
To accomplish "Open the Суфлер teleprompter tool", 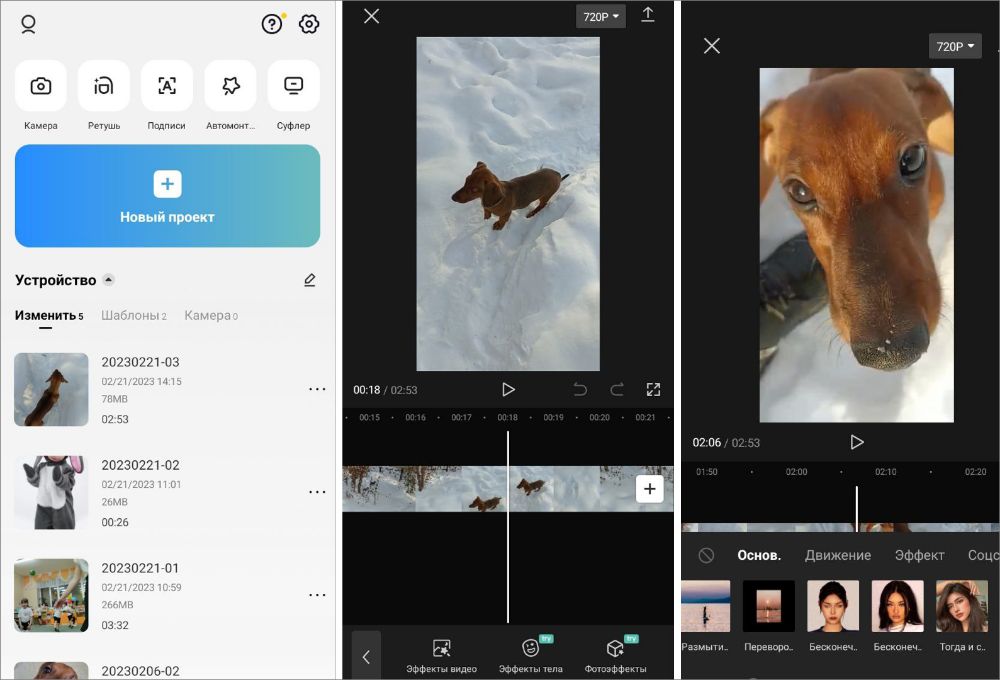I will pos(293,86).
